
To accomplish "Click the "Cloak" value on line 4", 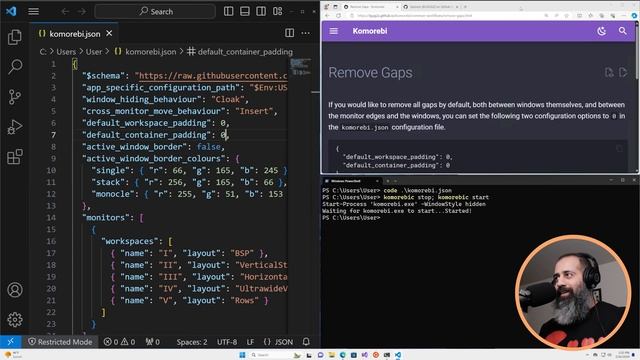I will 228,99.
